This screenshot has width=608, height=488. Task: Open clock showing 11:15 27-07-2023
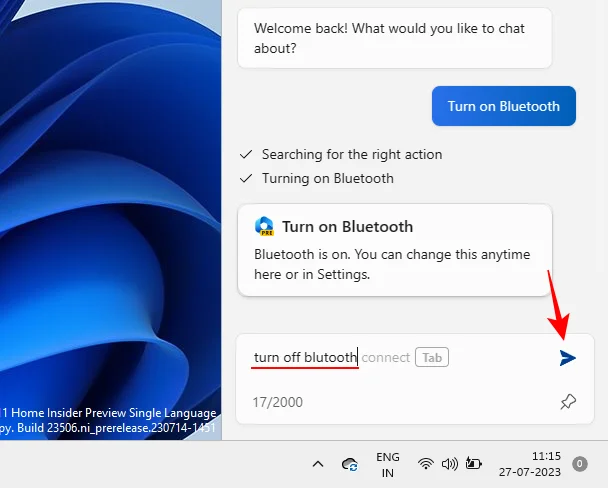[x=530, y=464]
